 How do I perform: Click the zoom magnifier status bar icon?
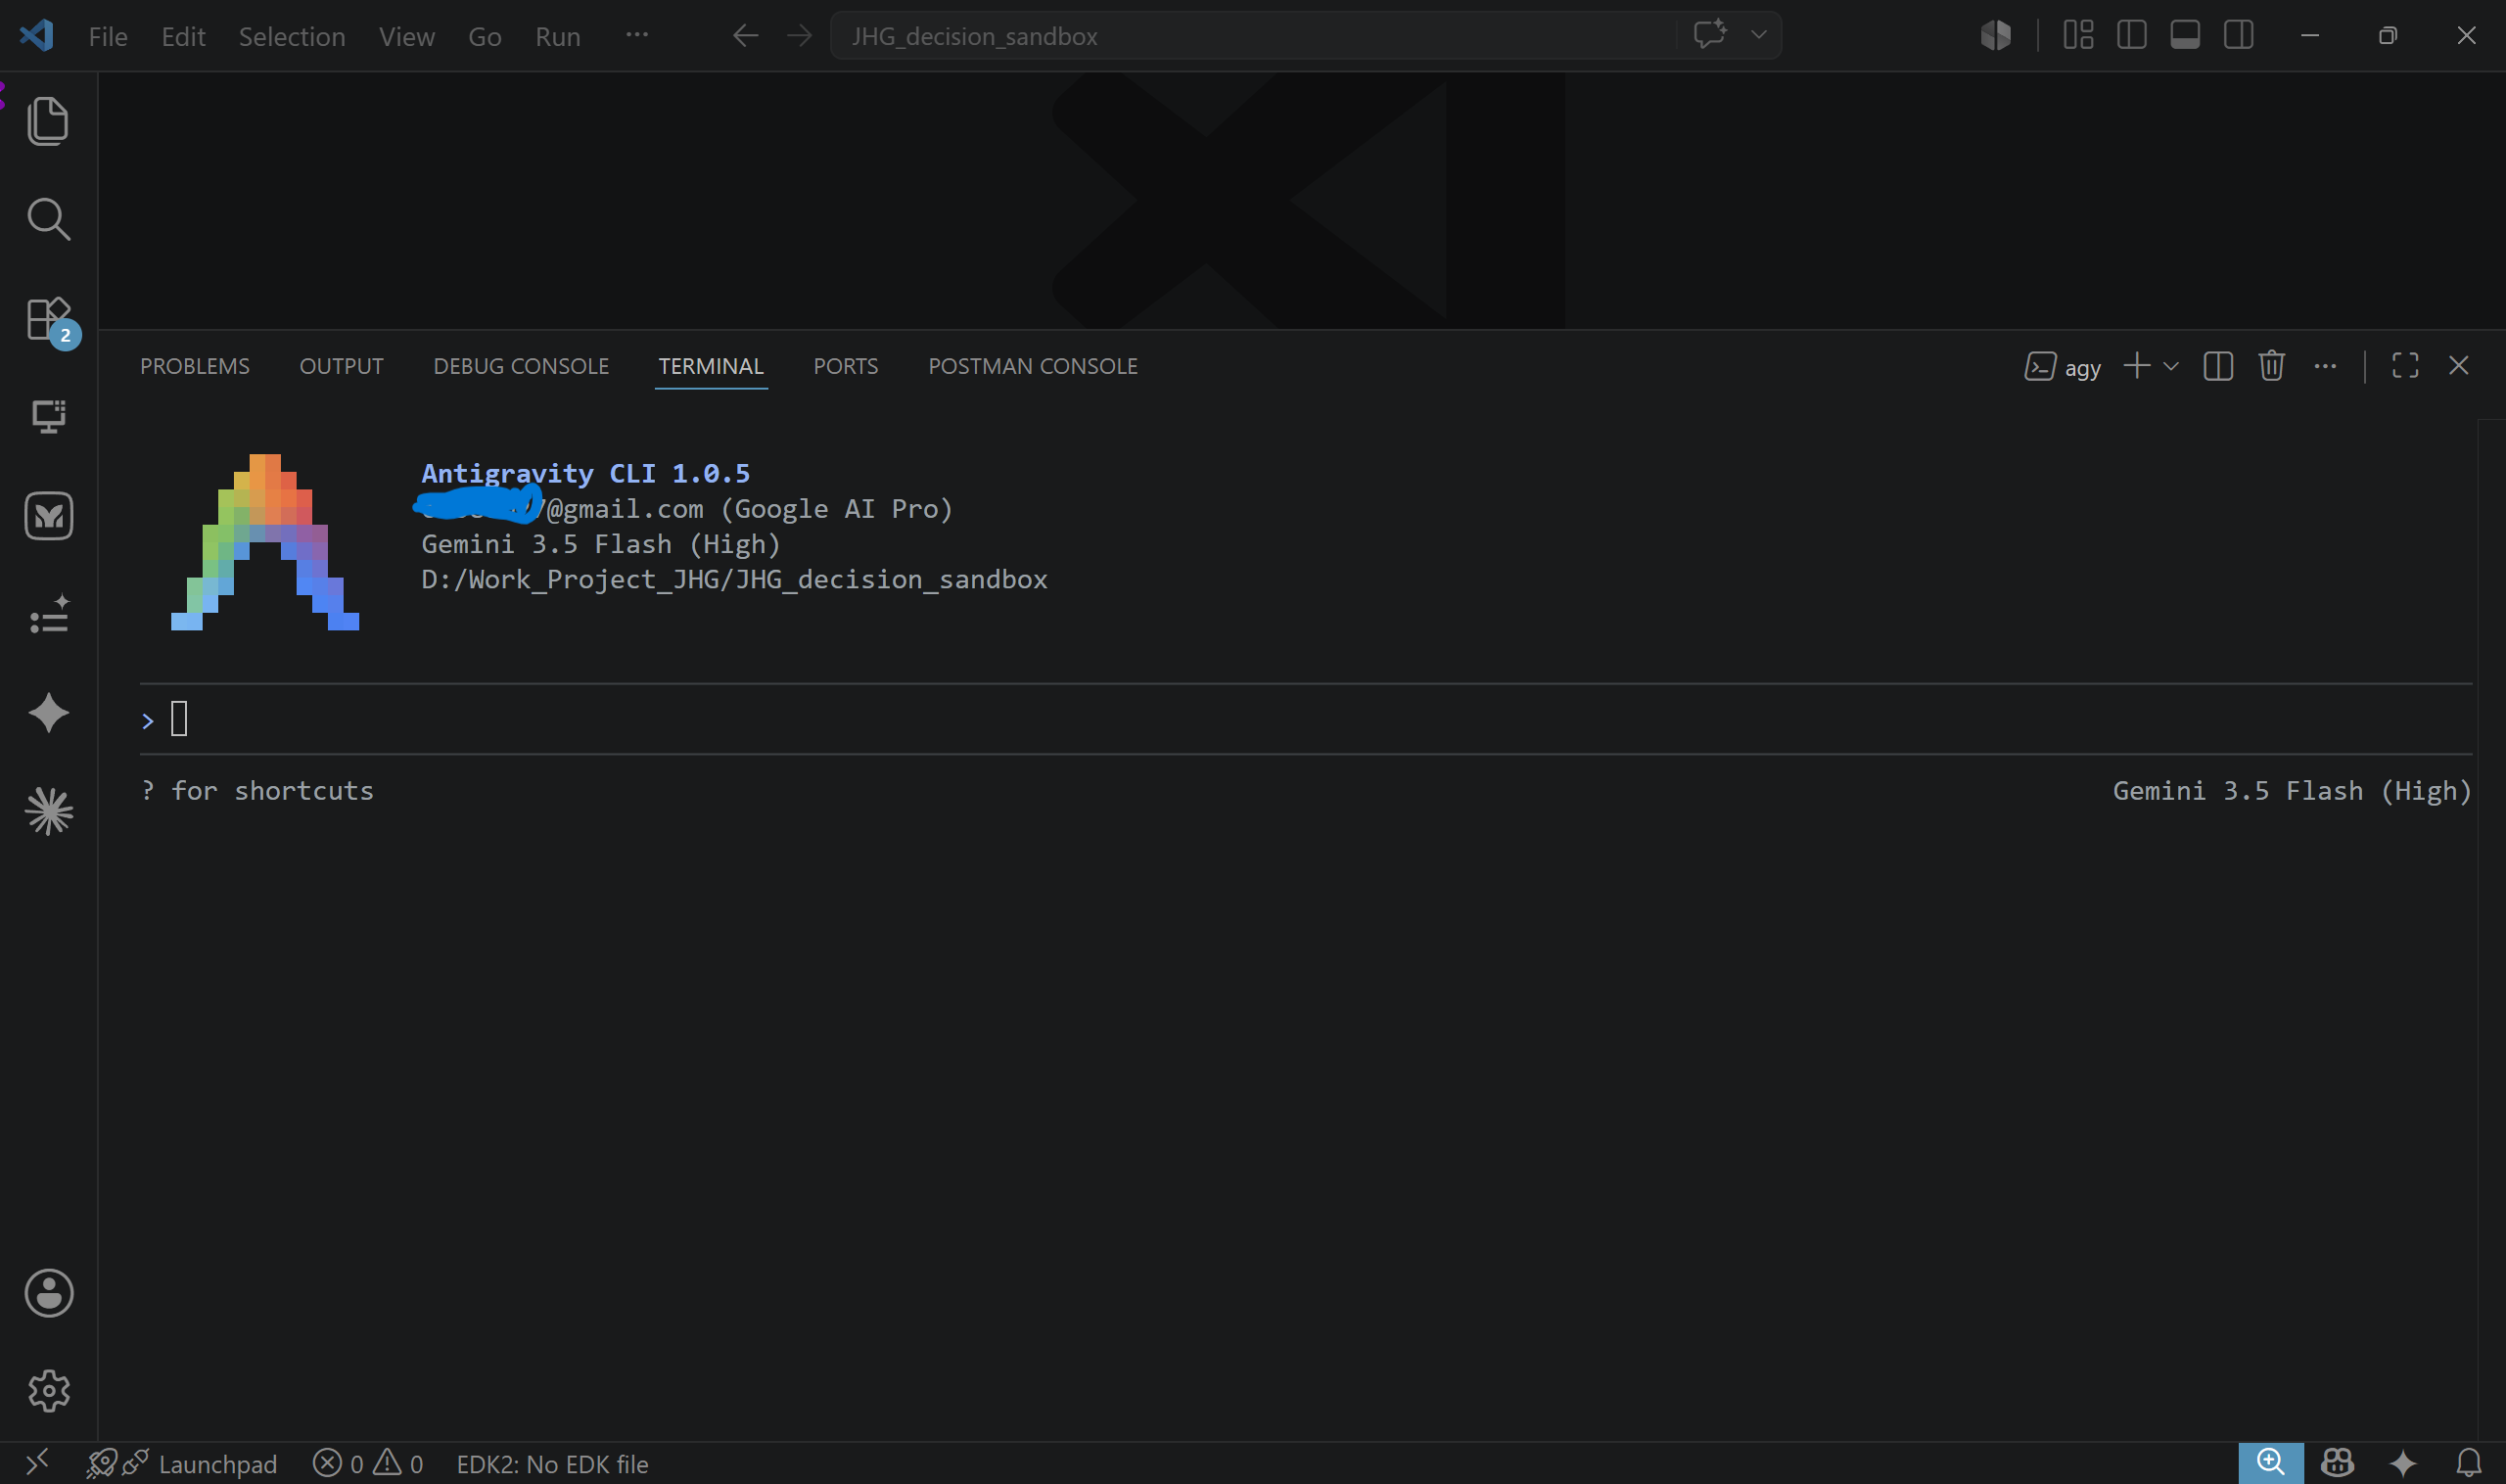pyautogui.click(x=2270, y=1464)
